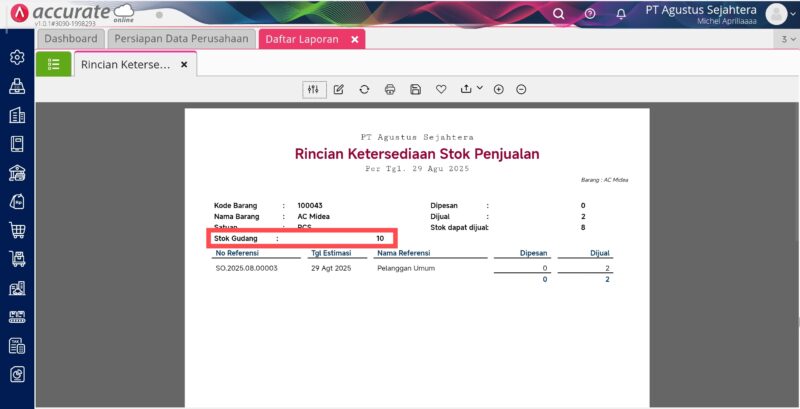This screenshot has height=409, width=800.
Task: Click the Nama Referensi column header
Action: click(x=404, y=253)
